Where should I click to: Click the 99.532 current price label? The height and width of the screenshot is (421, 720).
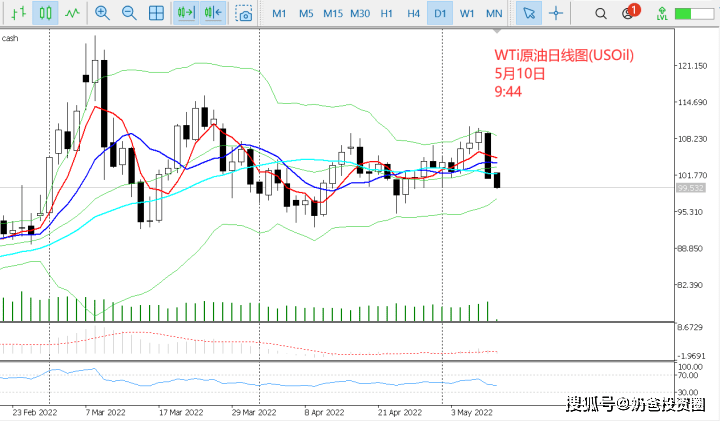[691, 188]
